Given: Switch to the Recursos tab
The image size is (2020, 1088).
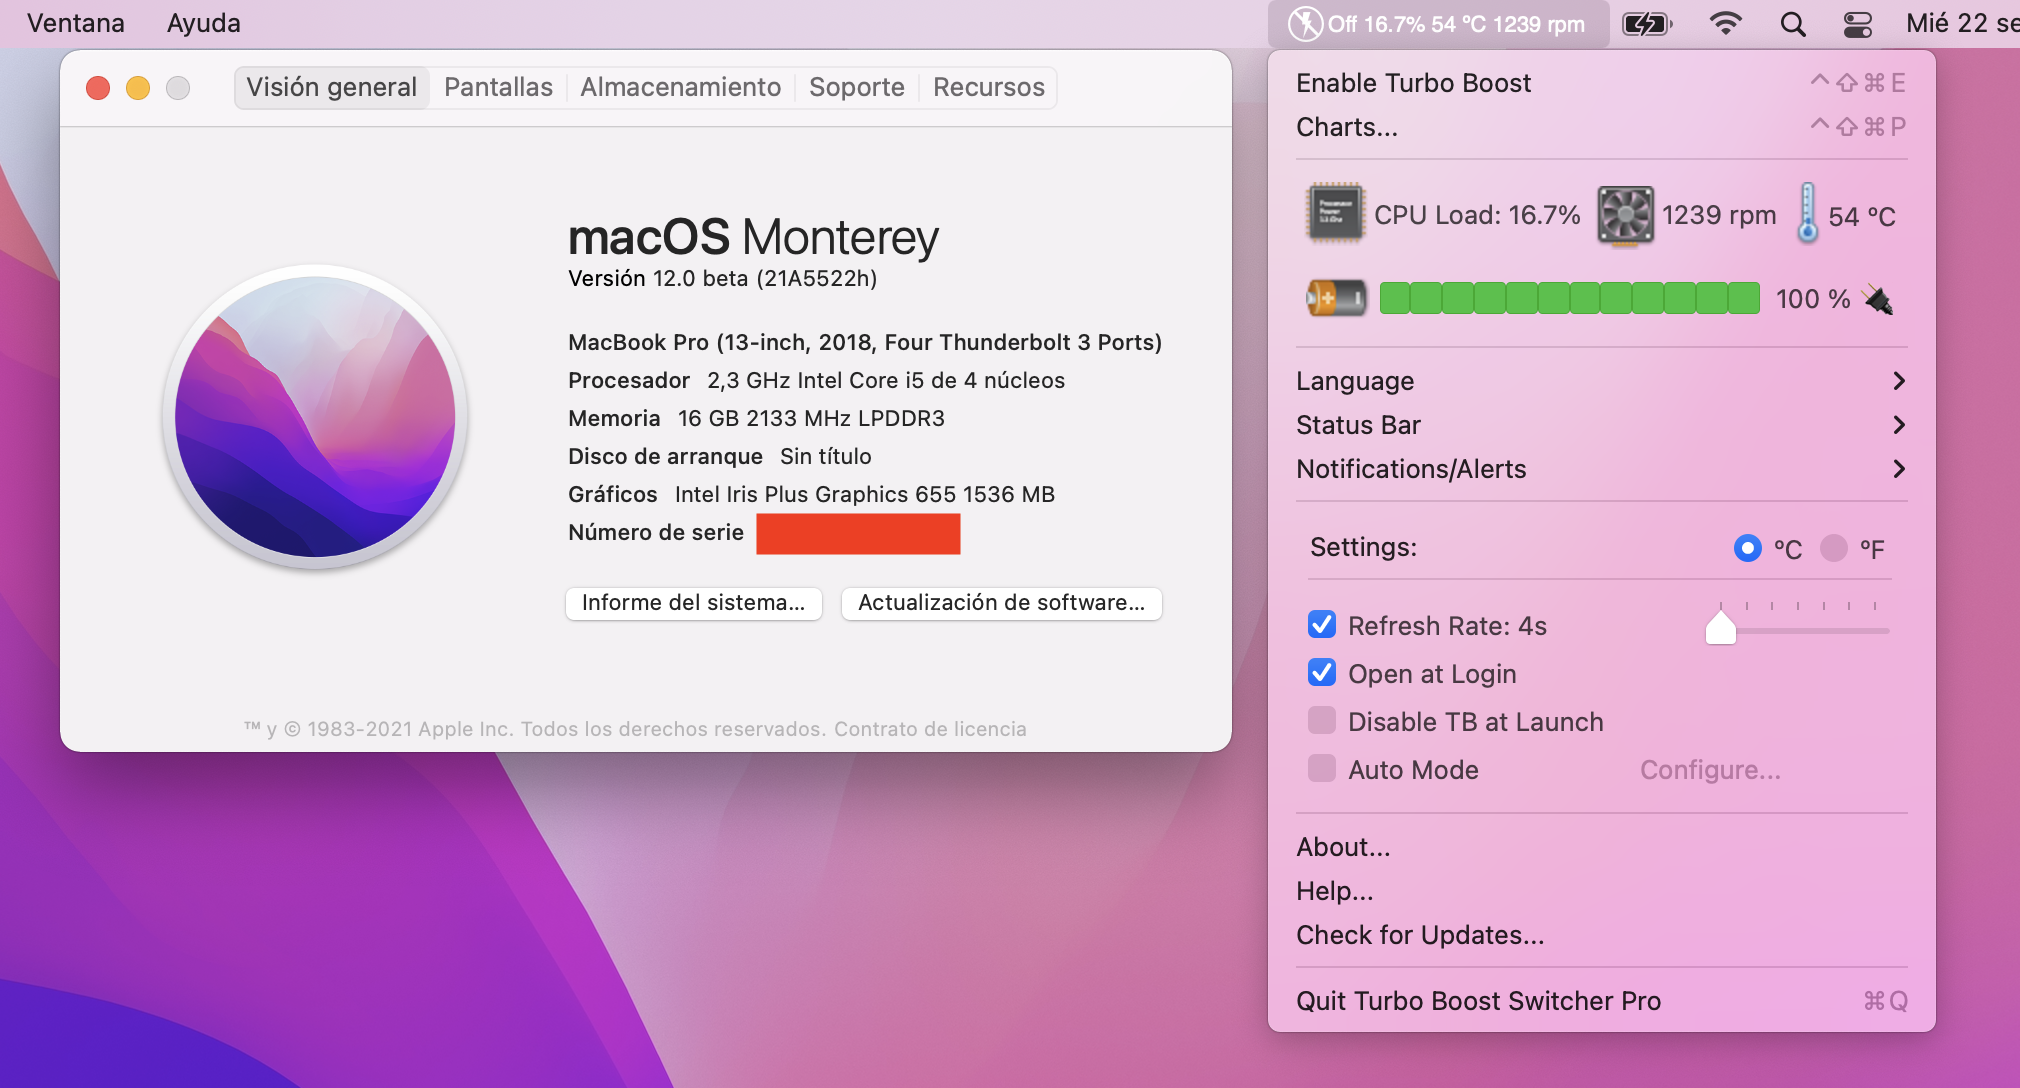Looking at the screenshot, I should (x=989, y=87).
